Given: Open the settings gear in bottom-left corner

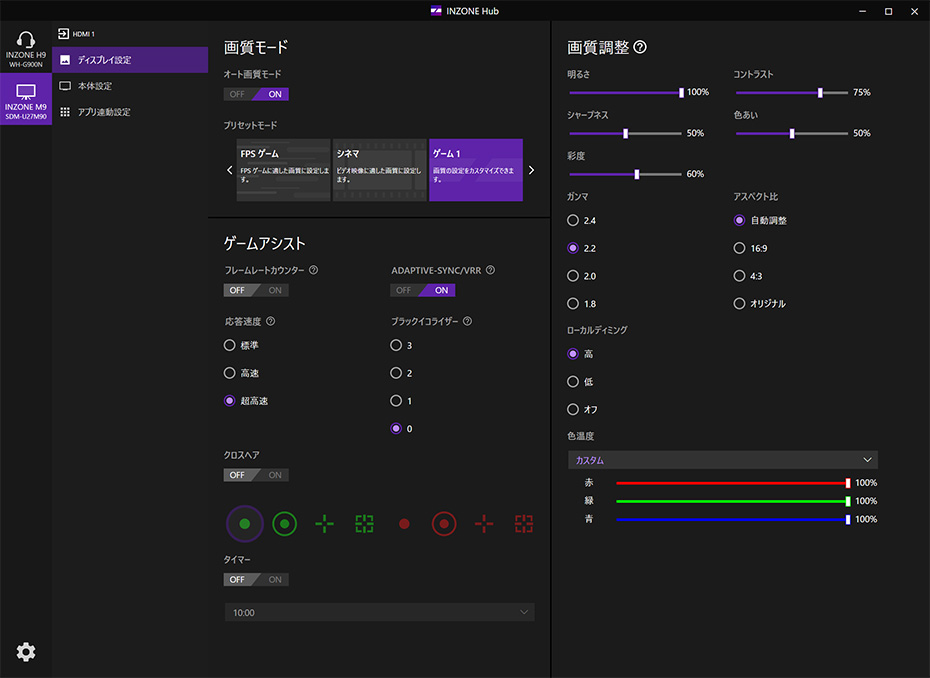Looking at the screenshot, I should [x=26, y=652].
